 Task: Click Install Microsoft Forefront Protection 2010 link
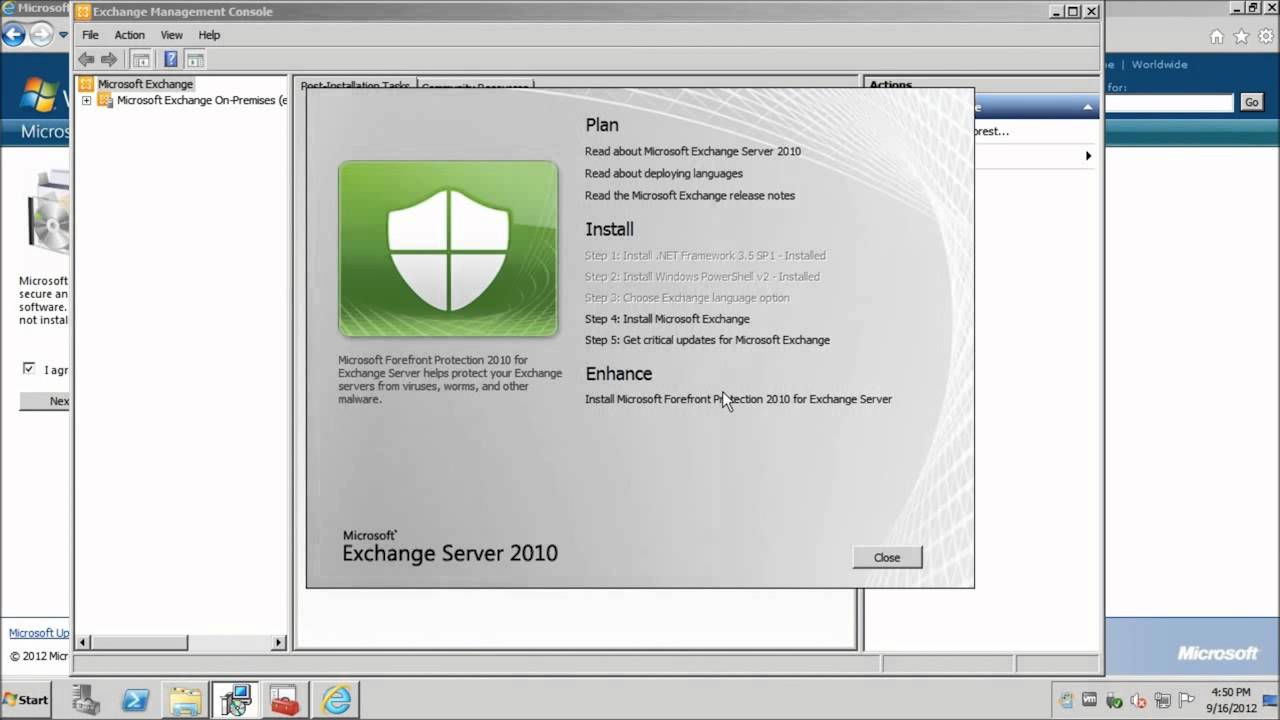coord(738,399)
